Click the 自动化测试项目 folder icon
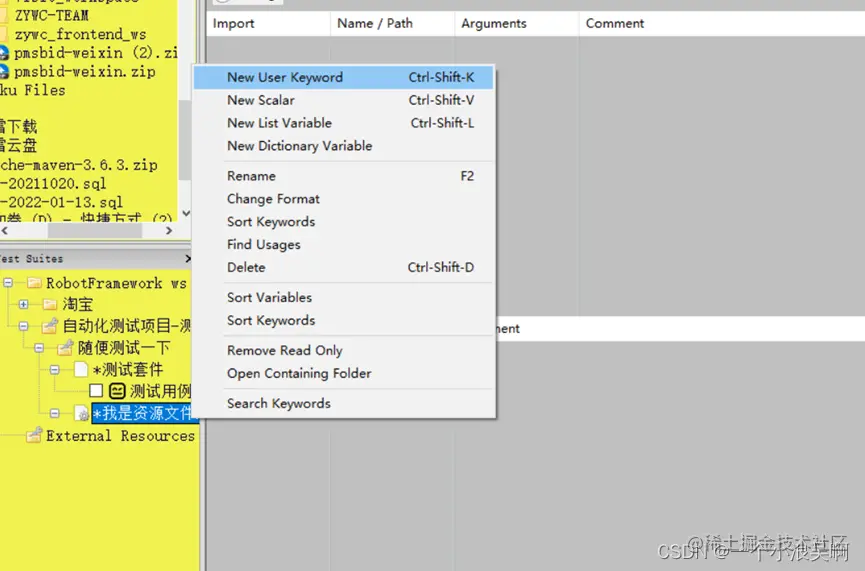The width and height of the screenshot is (865, 571). tap(50, 325)
